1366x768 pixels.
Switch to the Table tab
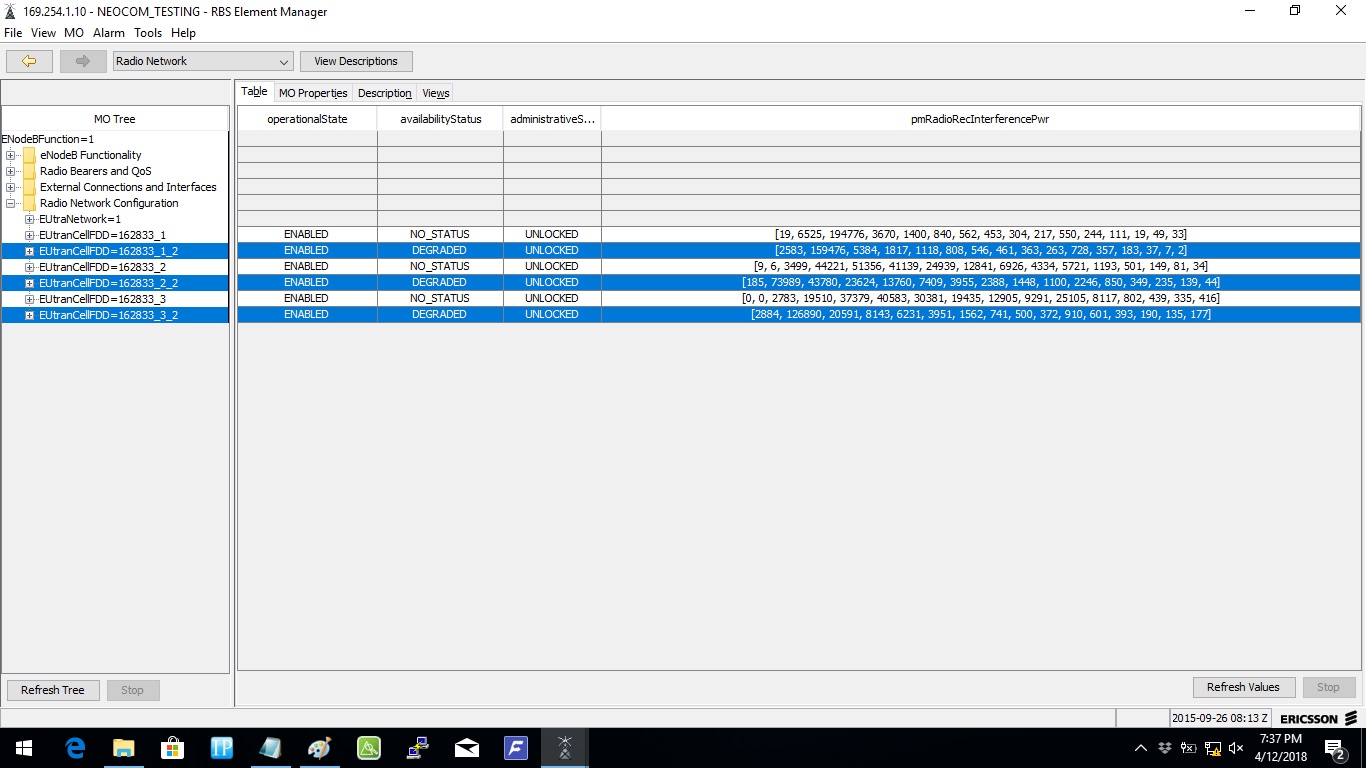[x=254, y=92]
